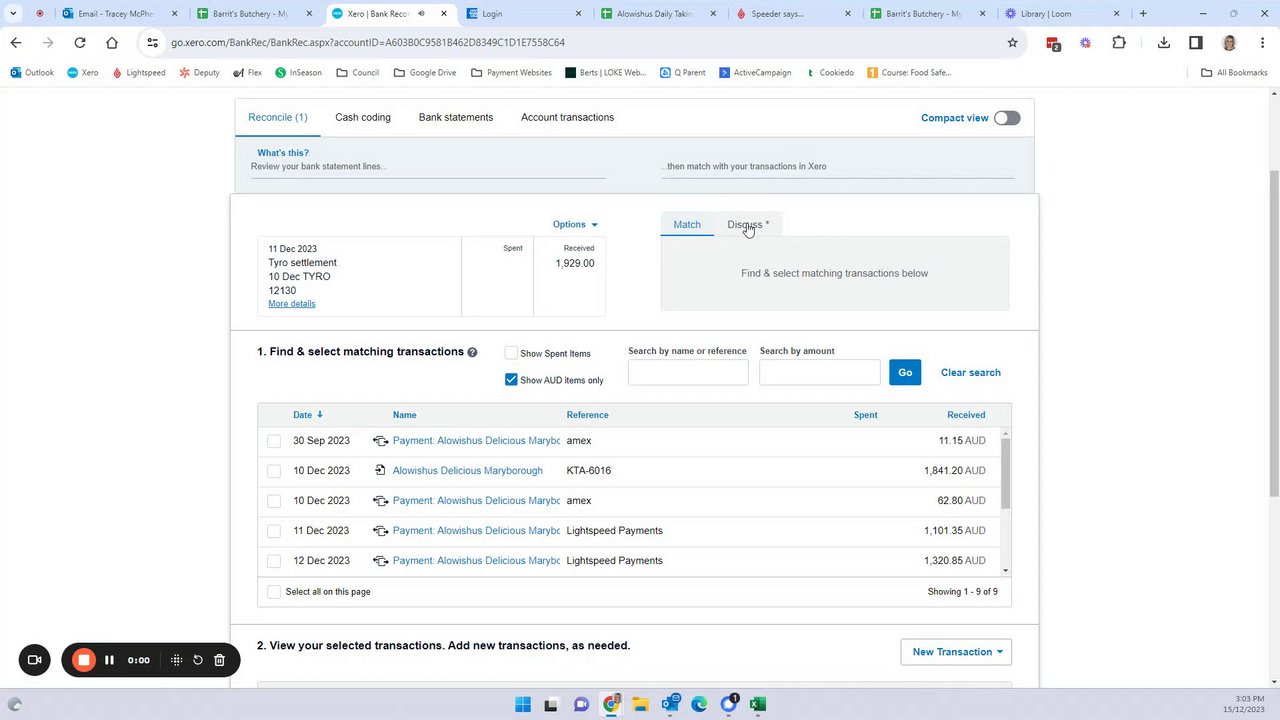
Task: Open the browser tab search dropdown
Action: [13, 14]
